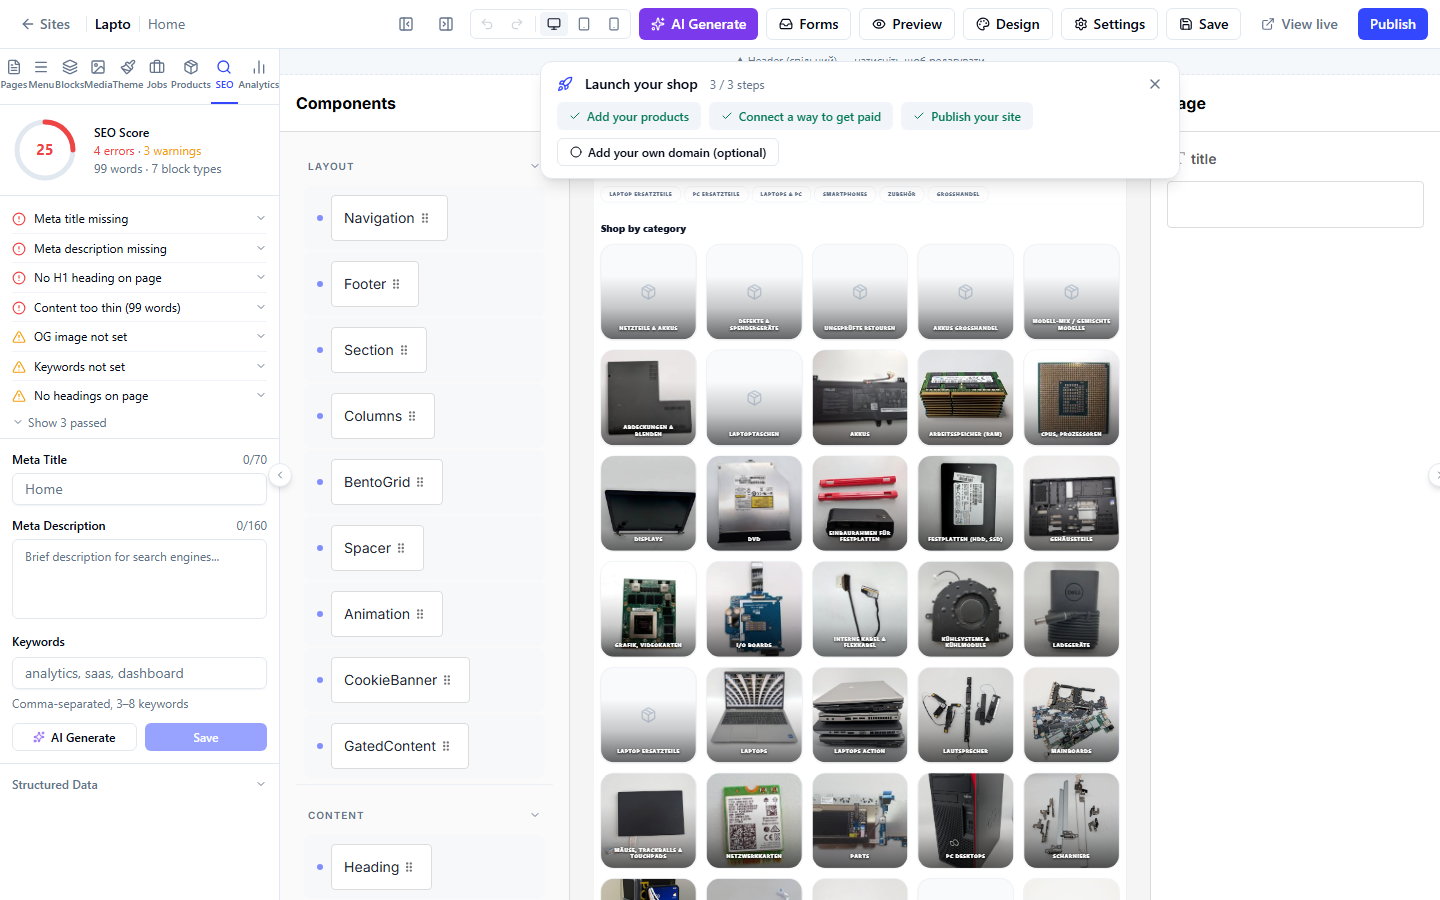
Task: Toggle the left panel layout icon
Action: [406, 24]
